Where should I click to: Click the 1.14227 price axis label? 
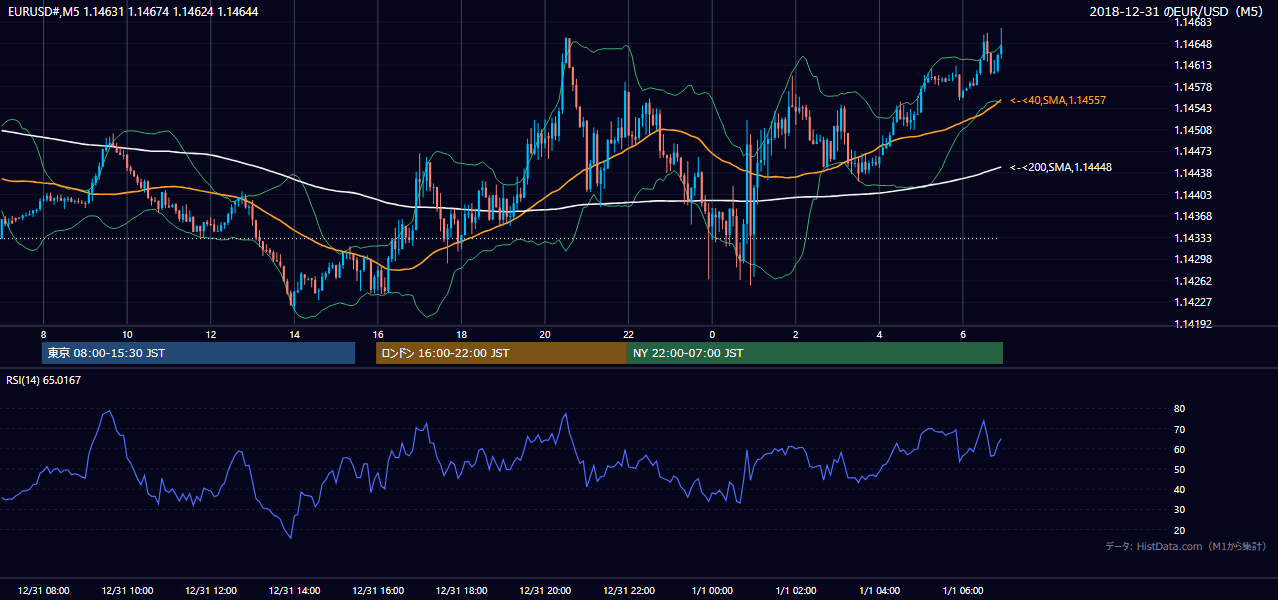click(x=1193, y=302)
